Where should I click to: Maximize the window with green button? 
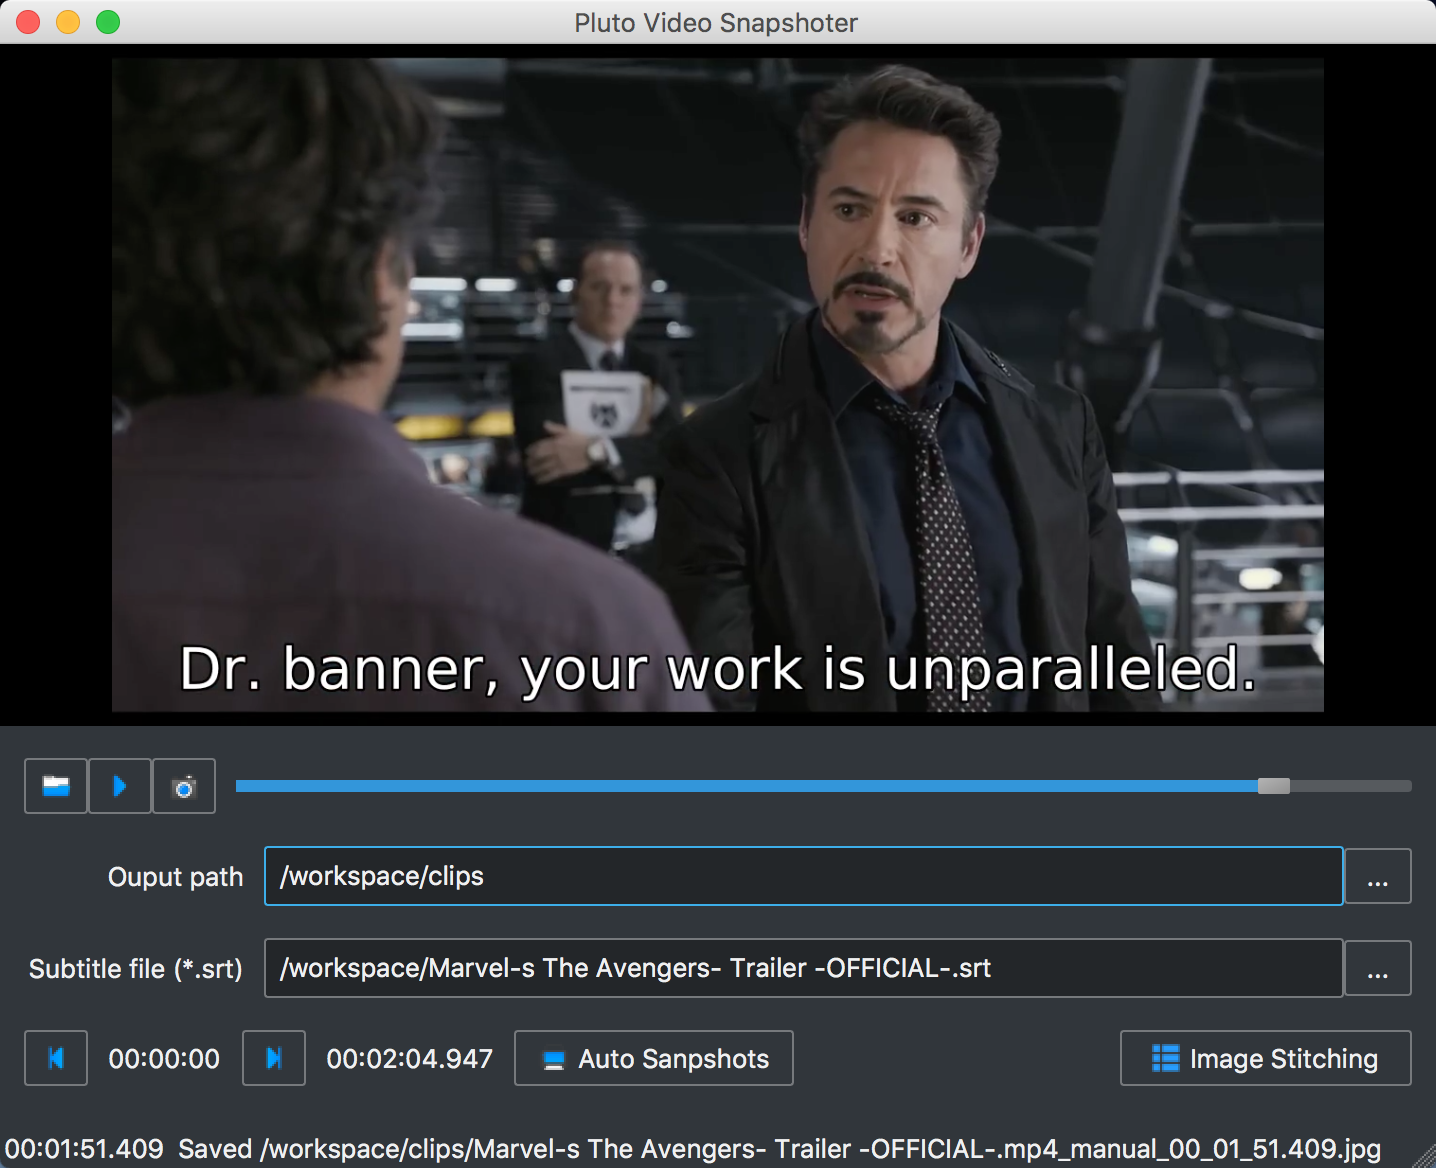pos(108,22)
